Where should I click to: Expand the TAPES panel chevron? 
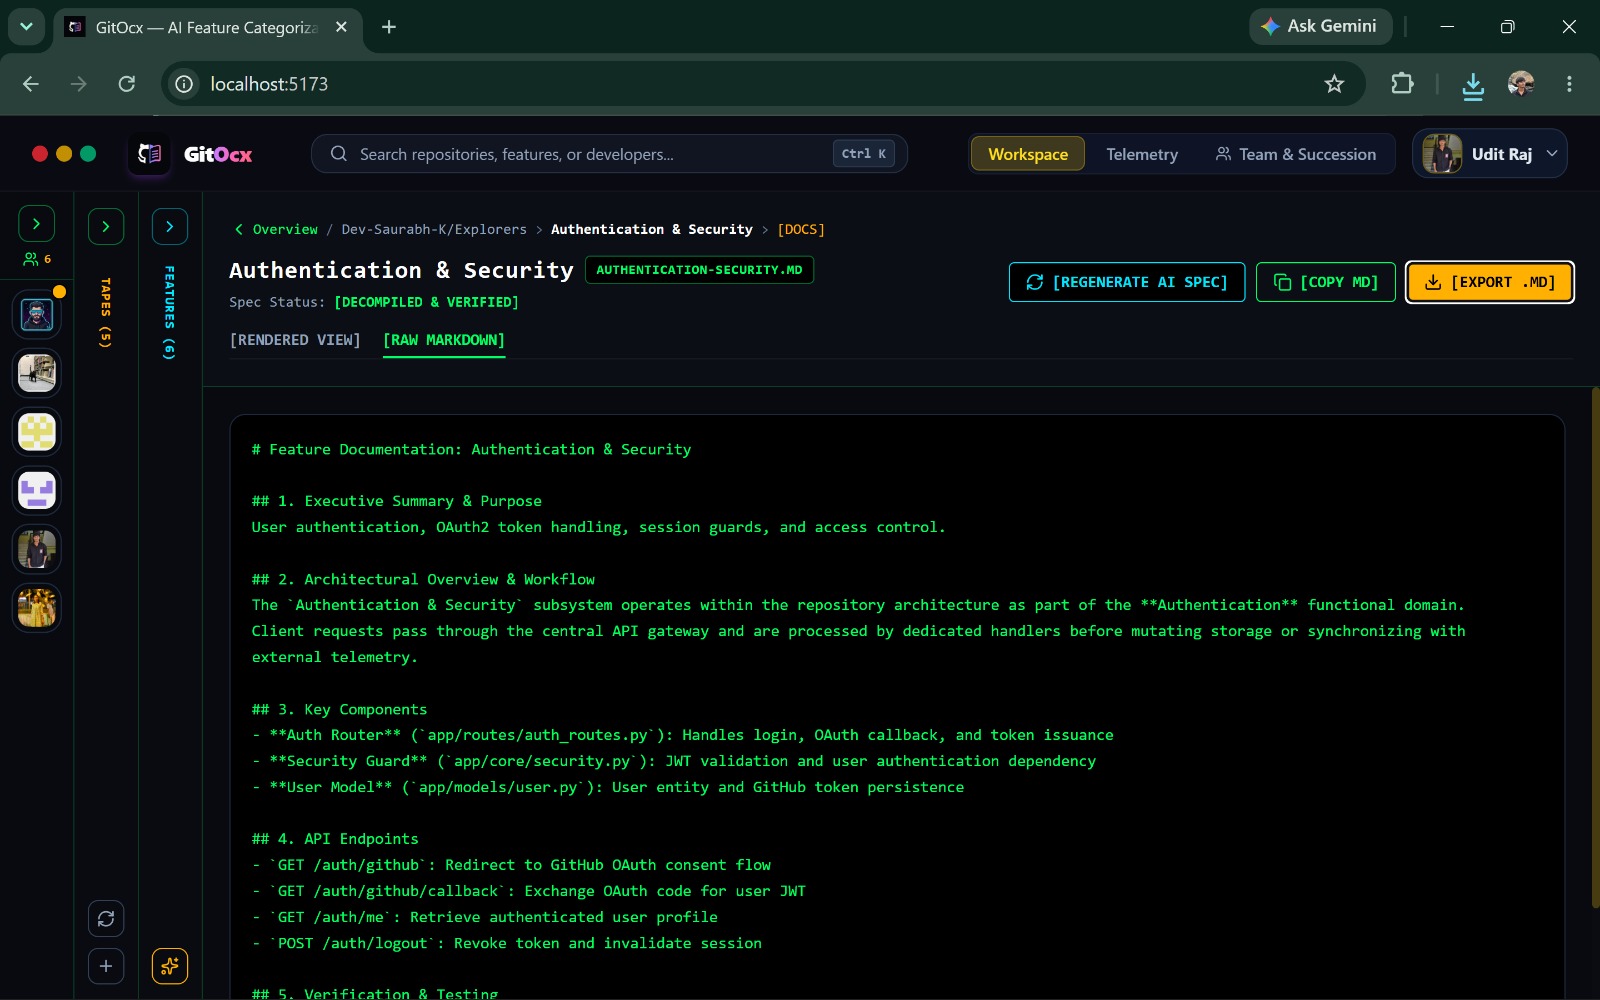click(x=106, y=227)
